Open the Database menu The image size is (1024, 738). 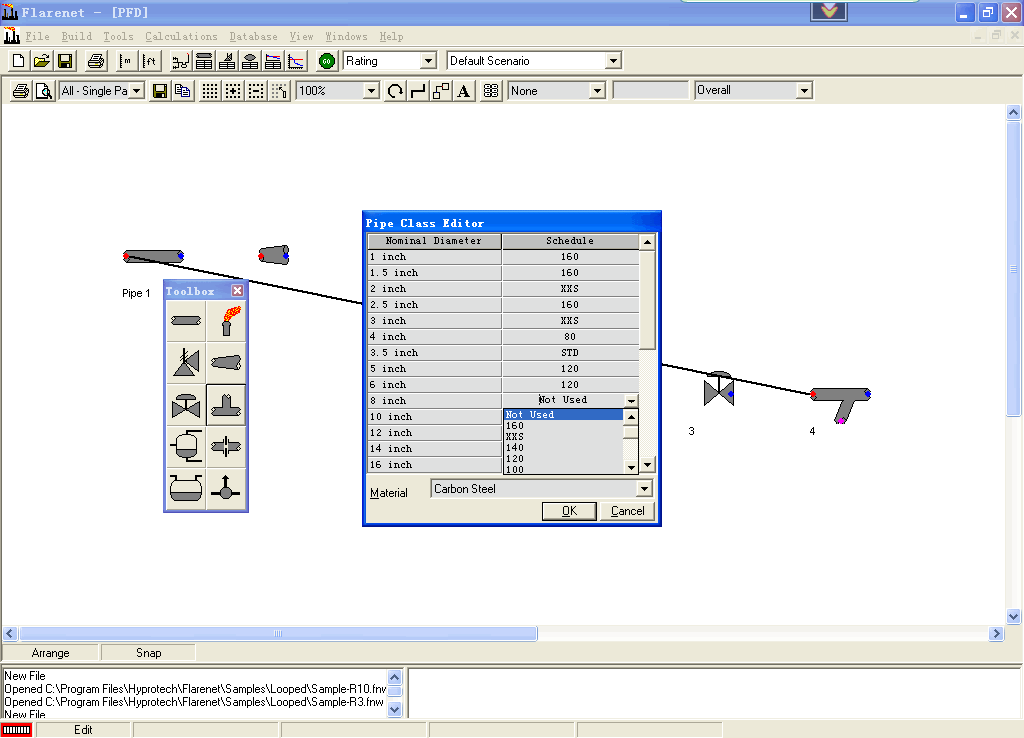point(253,37)
